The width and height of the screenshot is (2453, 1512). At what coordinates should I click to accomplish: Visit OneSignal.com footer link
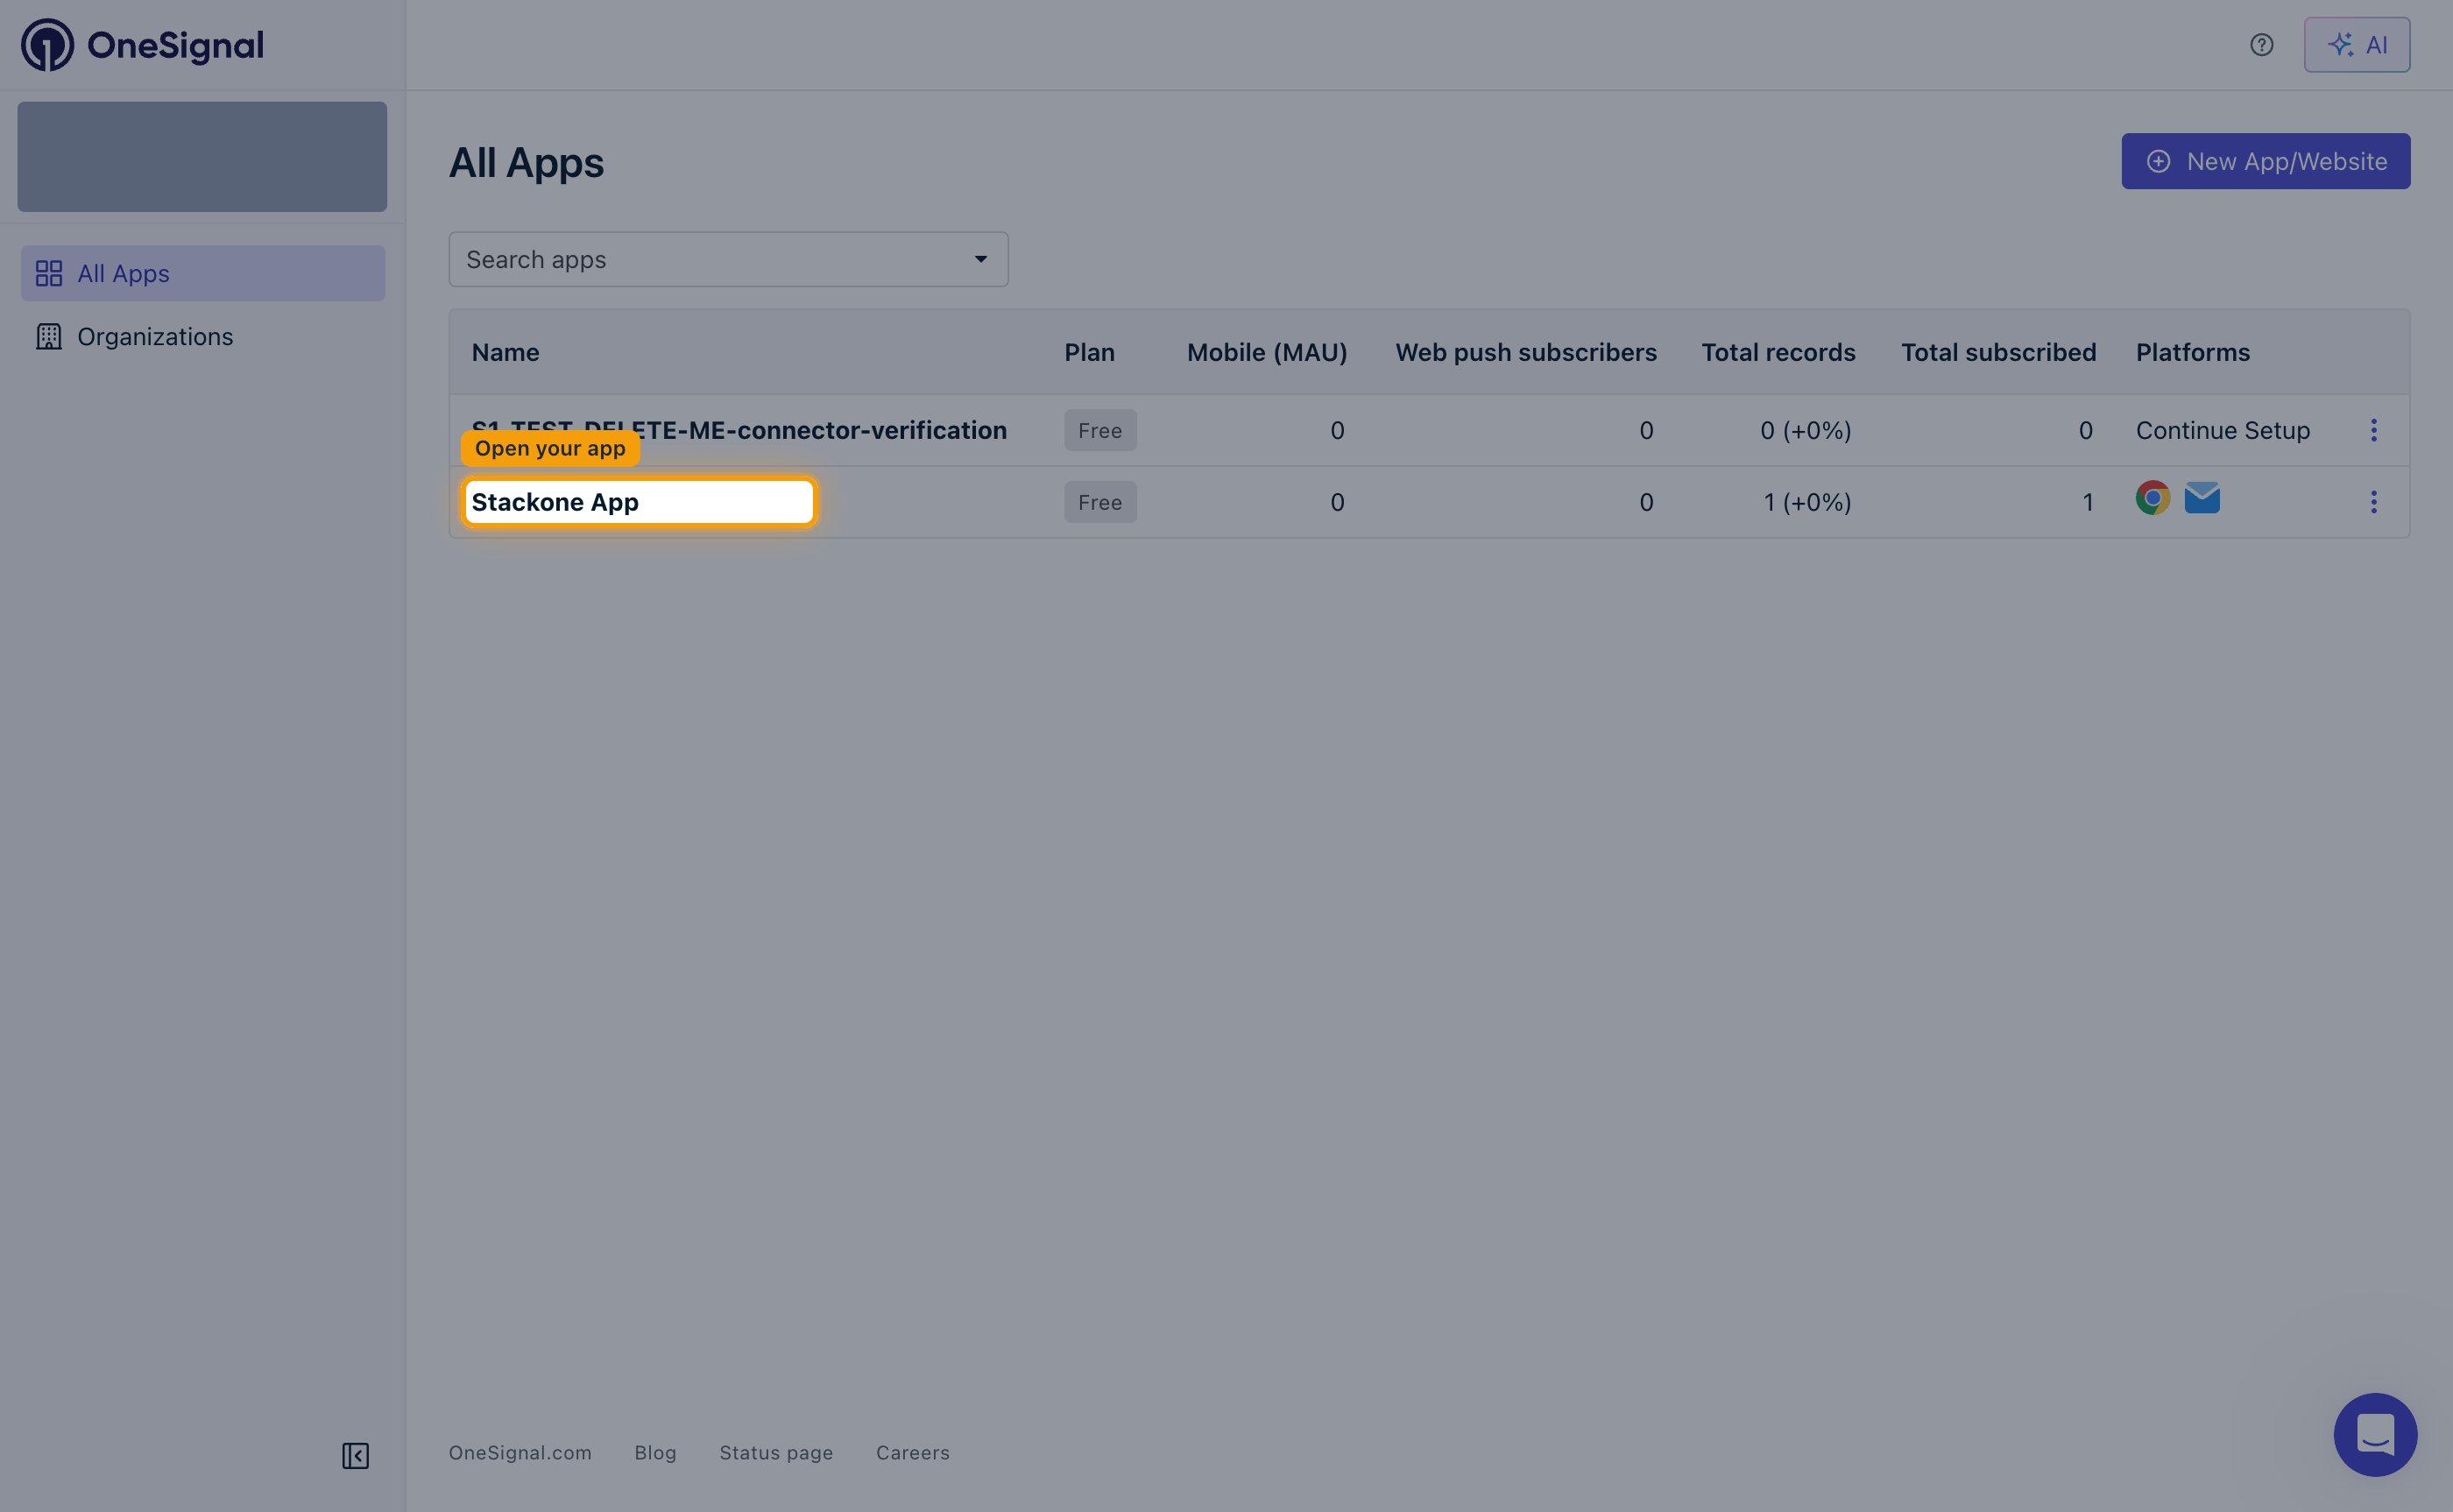(x=520, y=1452)
